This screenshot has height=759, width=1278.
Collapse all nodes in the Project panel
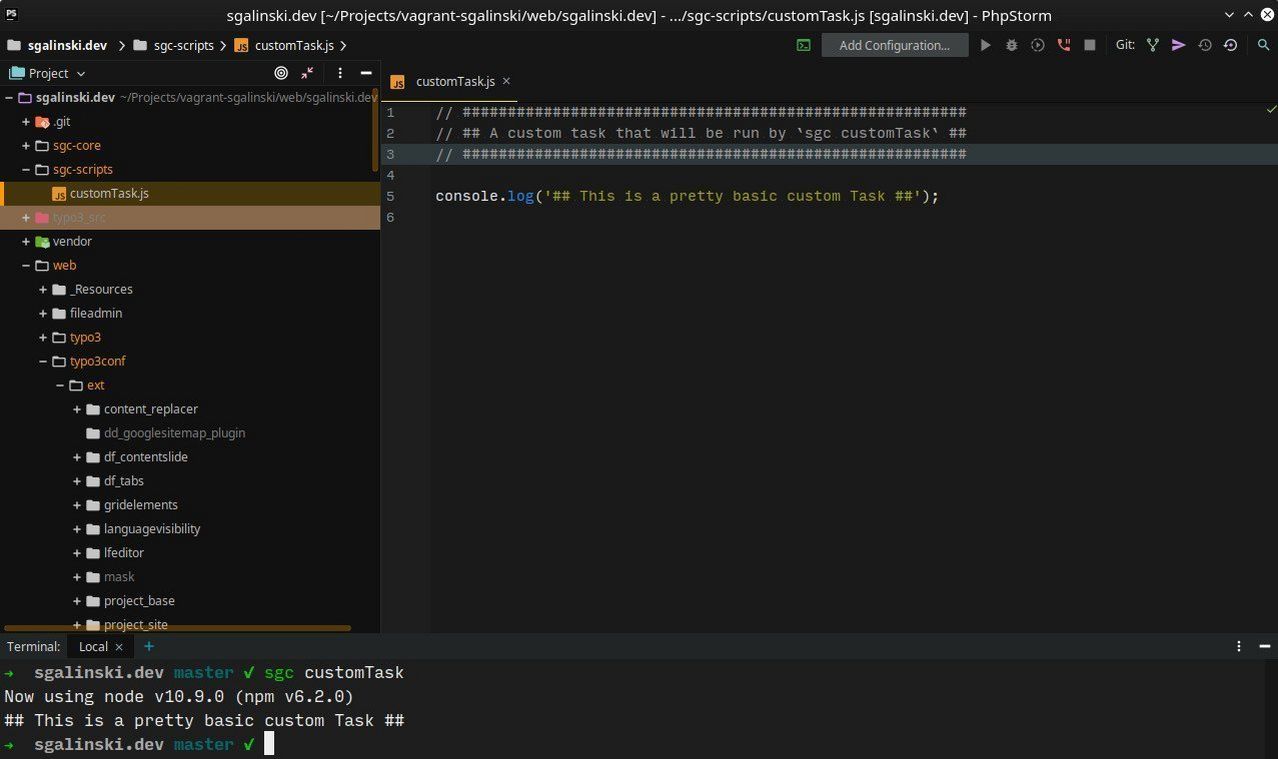click(307, 73)
